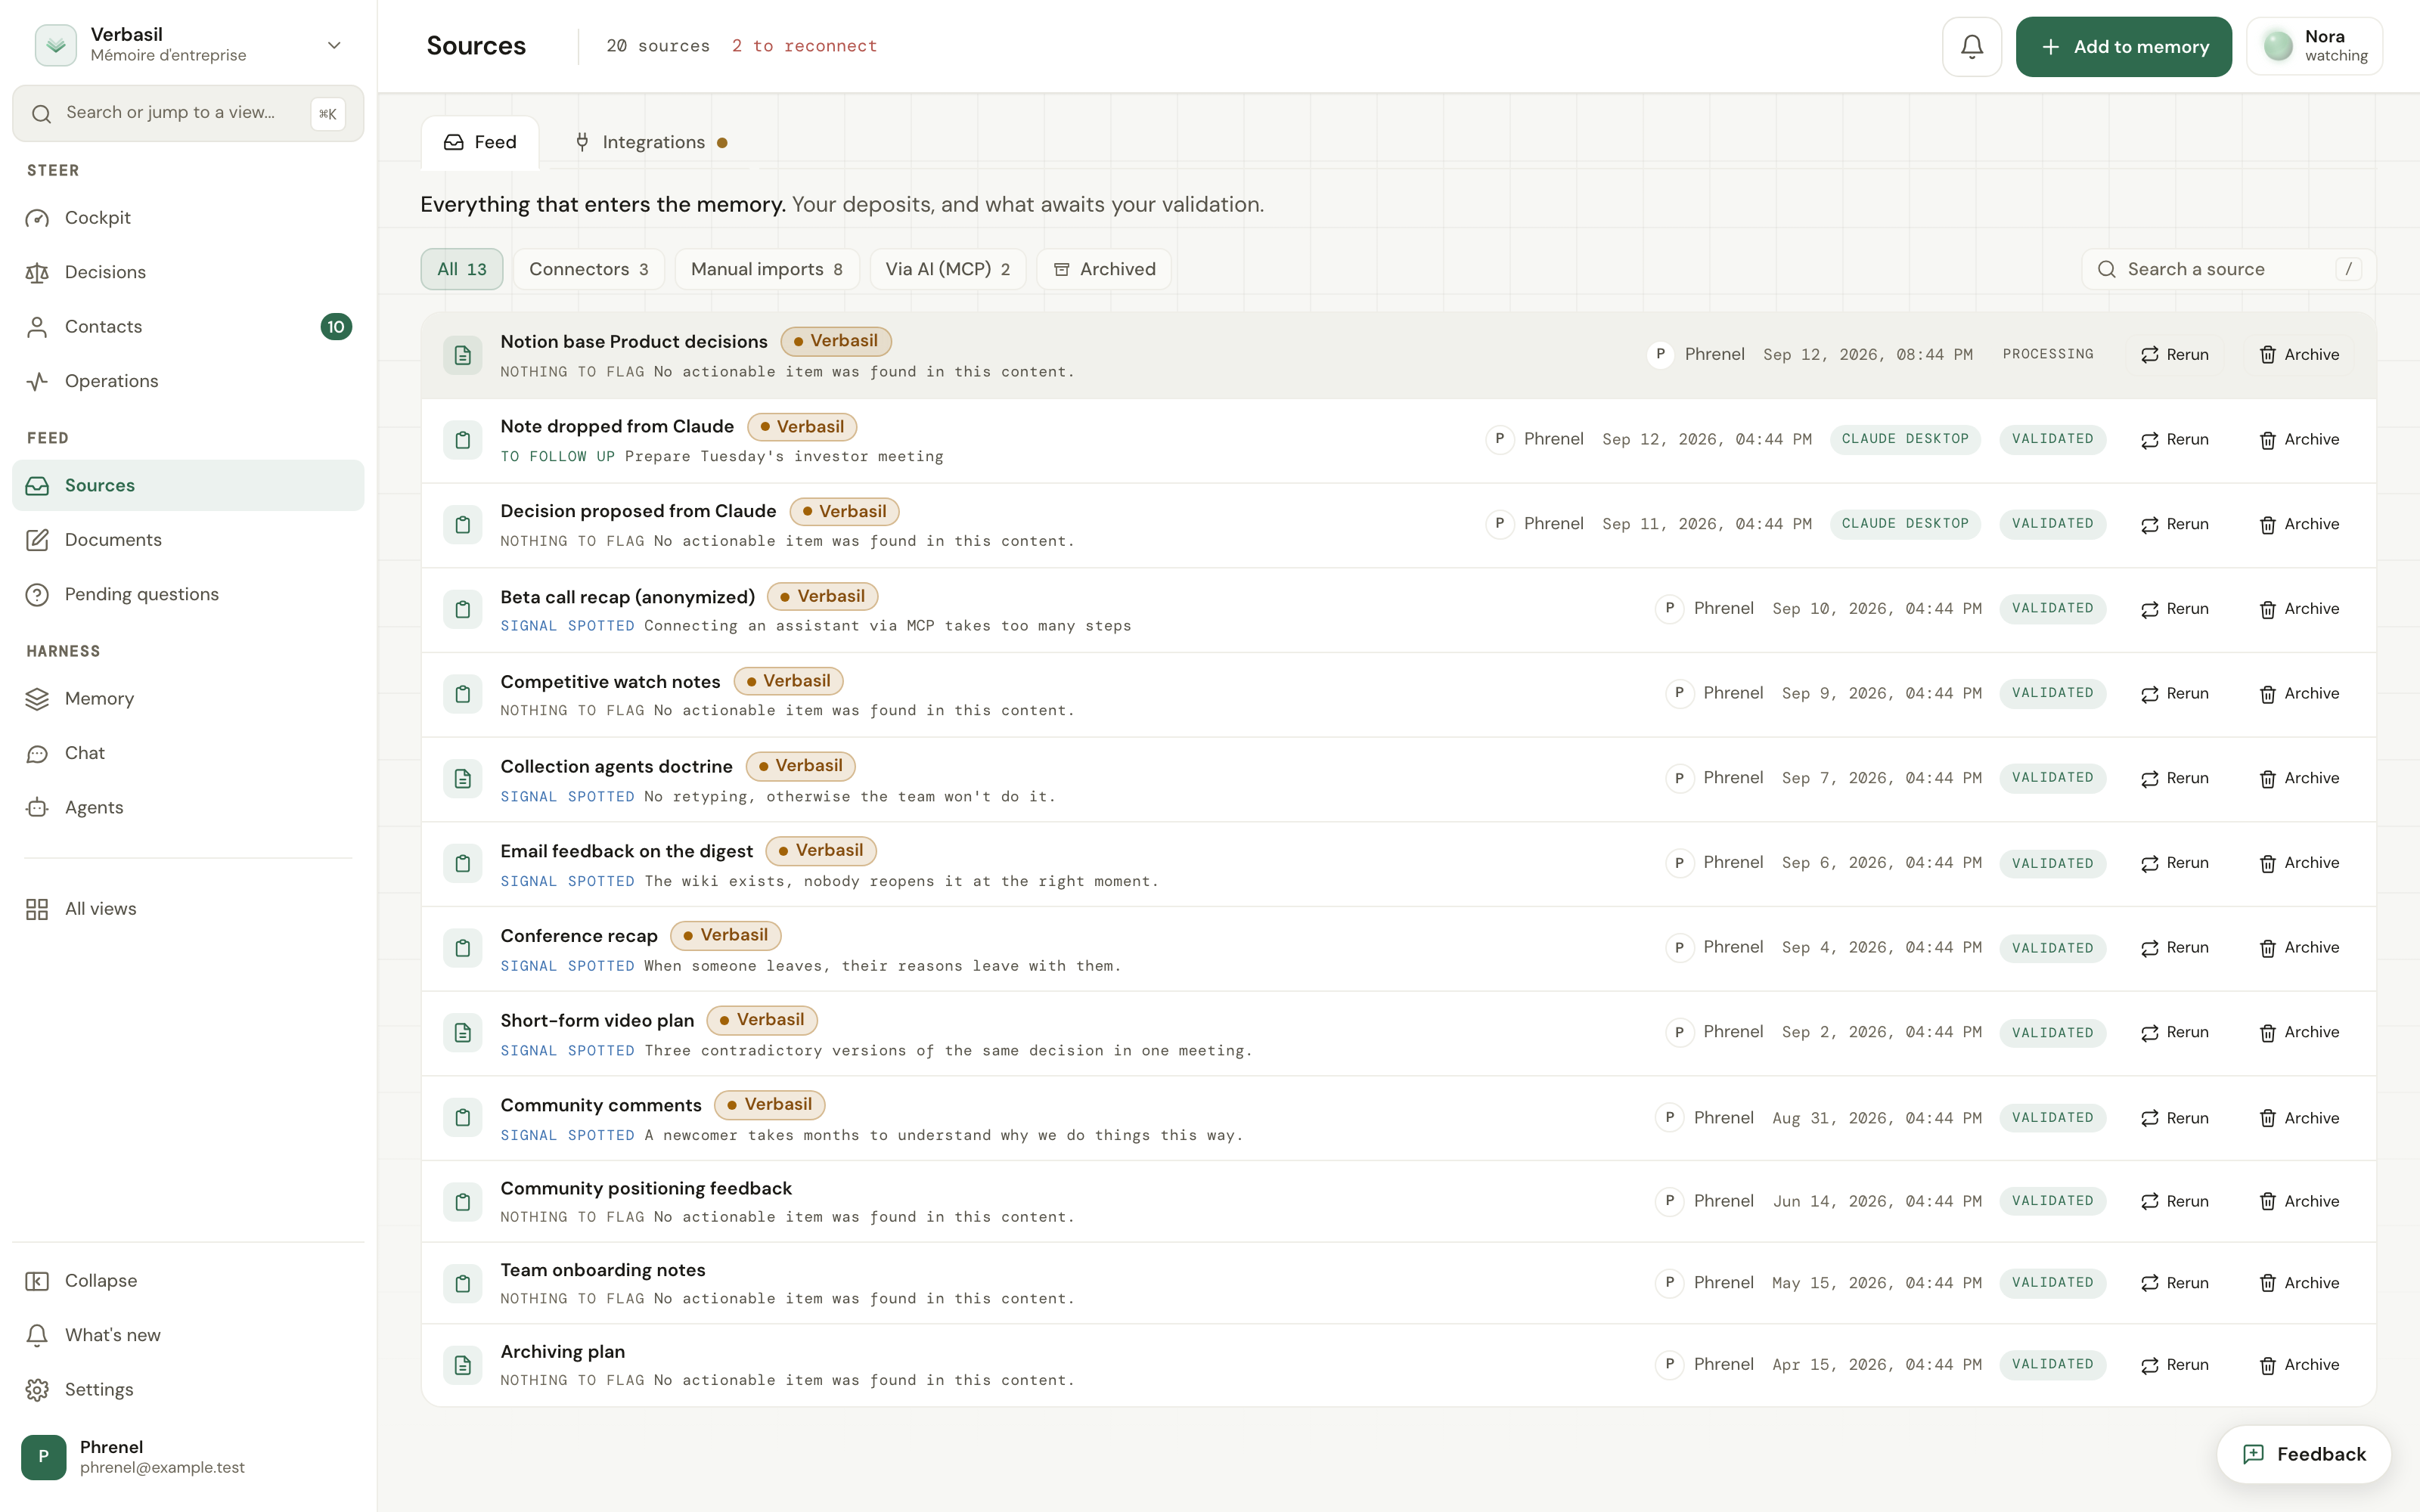Viewport: 2420px width, 1512px height.
Task: Rerun Short-form video plan
Action: pyautogui.click(x=2174, y=1033)
